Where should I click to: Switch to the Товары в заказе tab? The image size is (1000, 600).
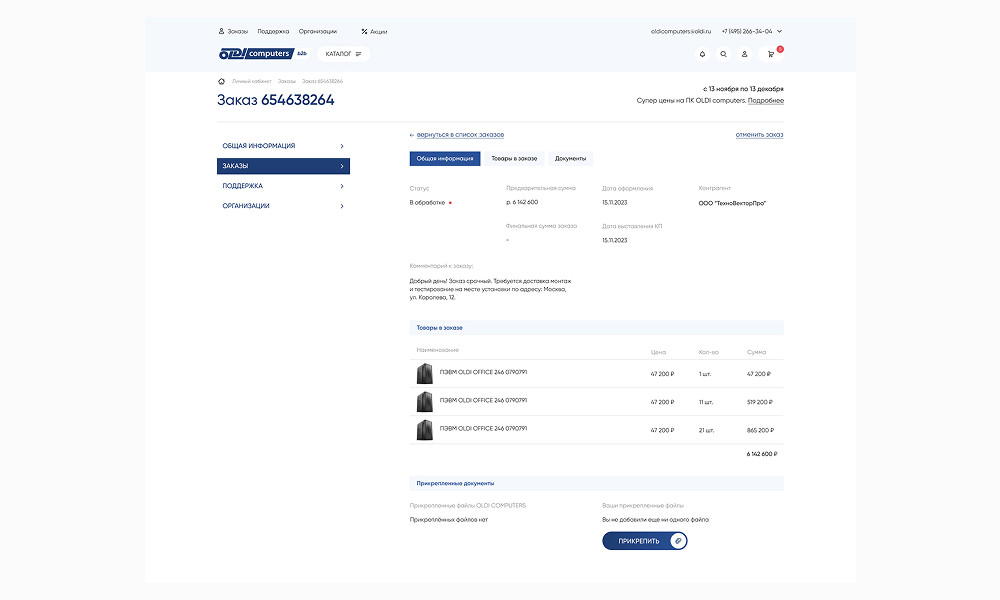coord(514,158)
